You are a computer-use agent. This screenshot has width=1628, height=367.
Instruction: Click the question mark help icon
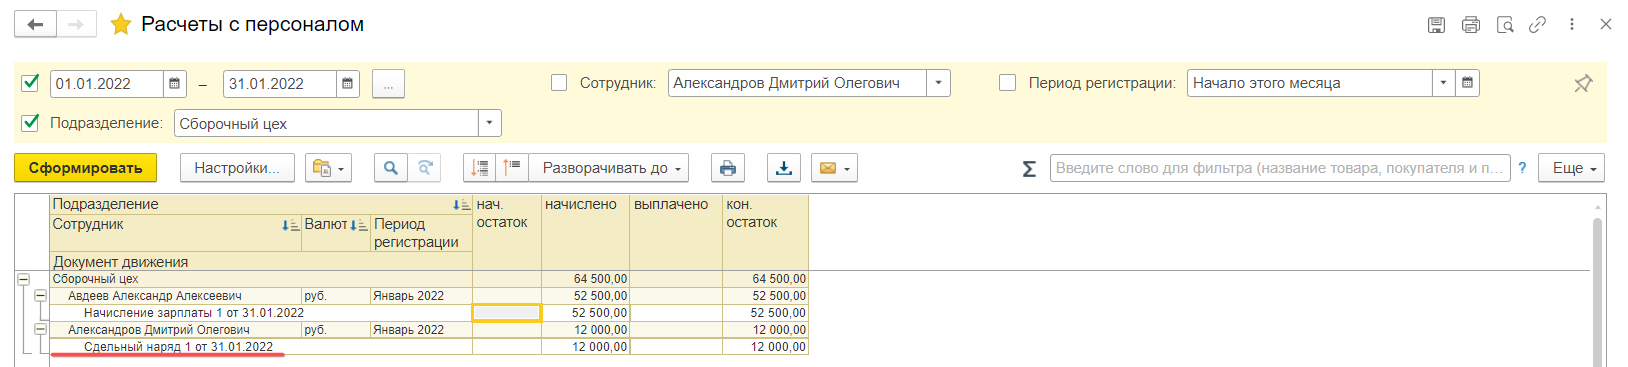(1522, 168)
